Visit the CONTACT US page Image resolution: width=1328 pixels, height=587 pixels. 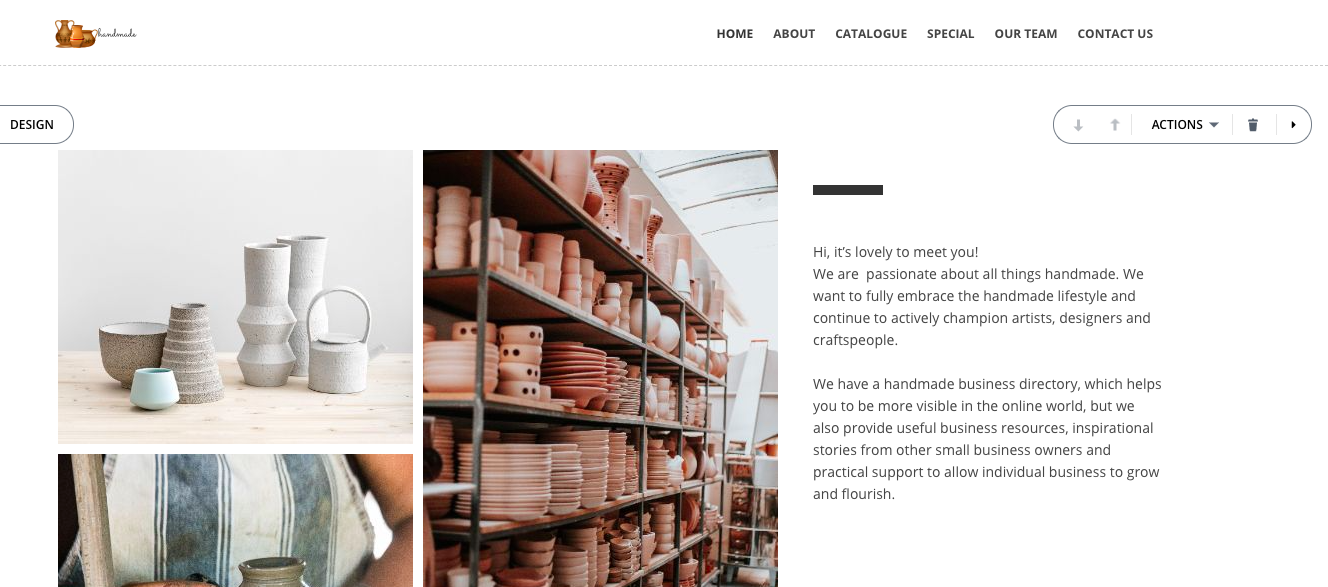click(x=1115, y=34)
